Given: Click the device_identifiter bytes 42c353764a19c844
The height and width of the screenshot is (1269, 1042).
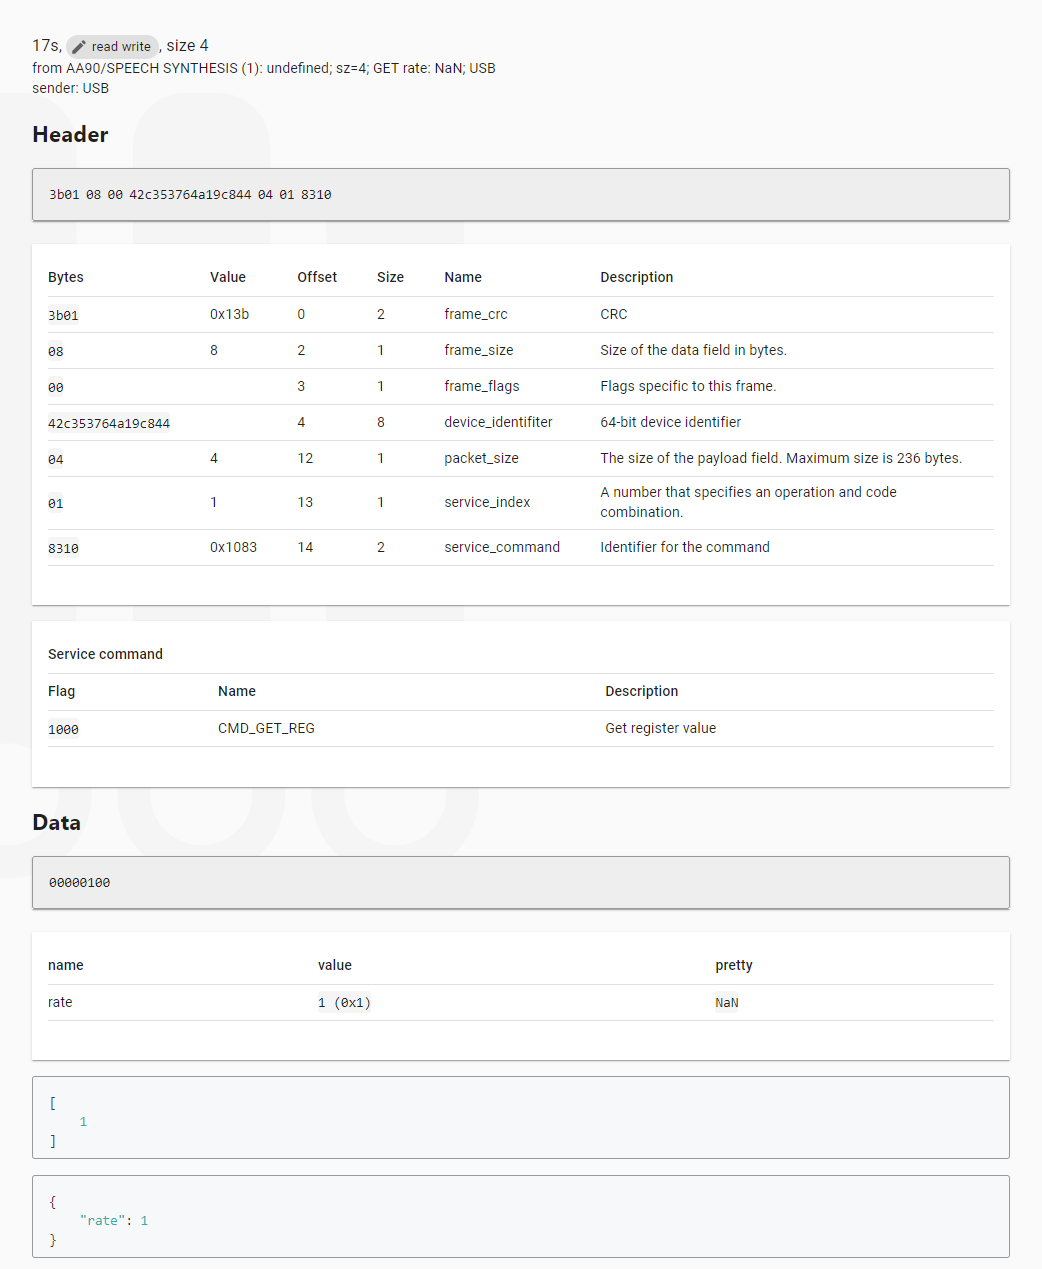Looking at the screenshot, I should [x=109, y=422].
